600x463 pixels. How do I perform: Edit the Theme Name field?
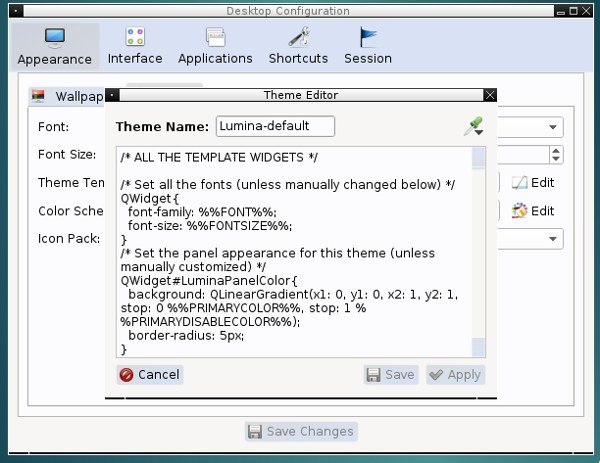tap(275, 126)
